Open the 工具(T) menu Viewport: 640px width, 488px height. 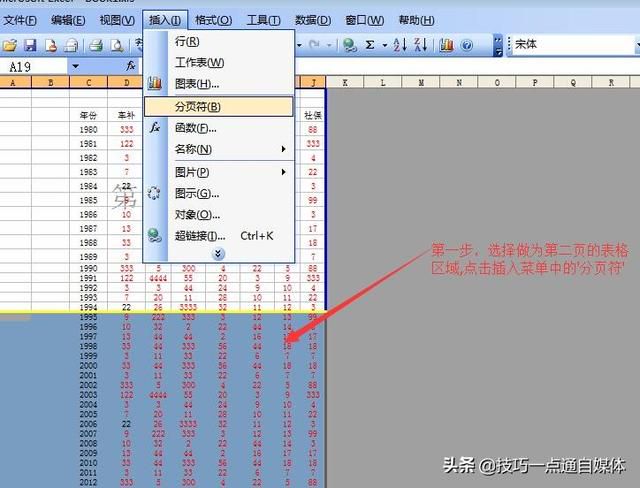point(263,20)
